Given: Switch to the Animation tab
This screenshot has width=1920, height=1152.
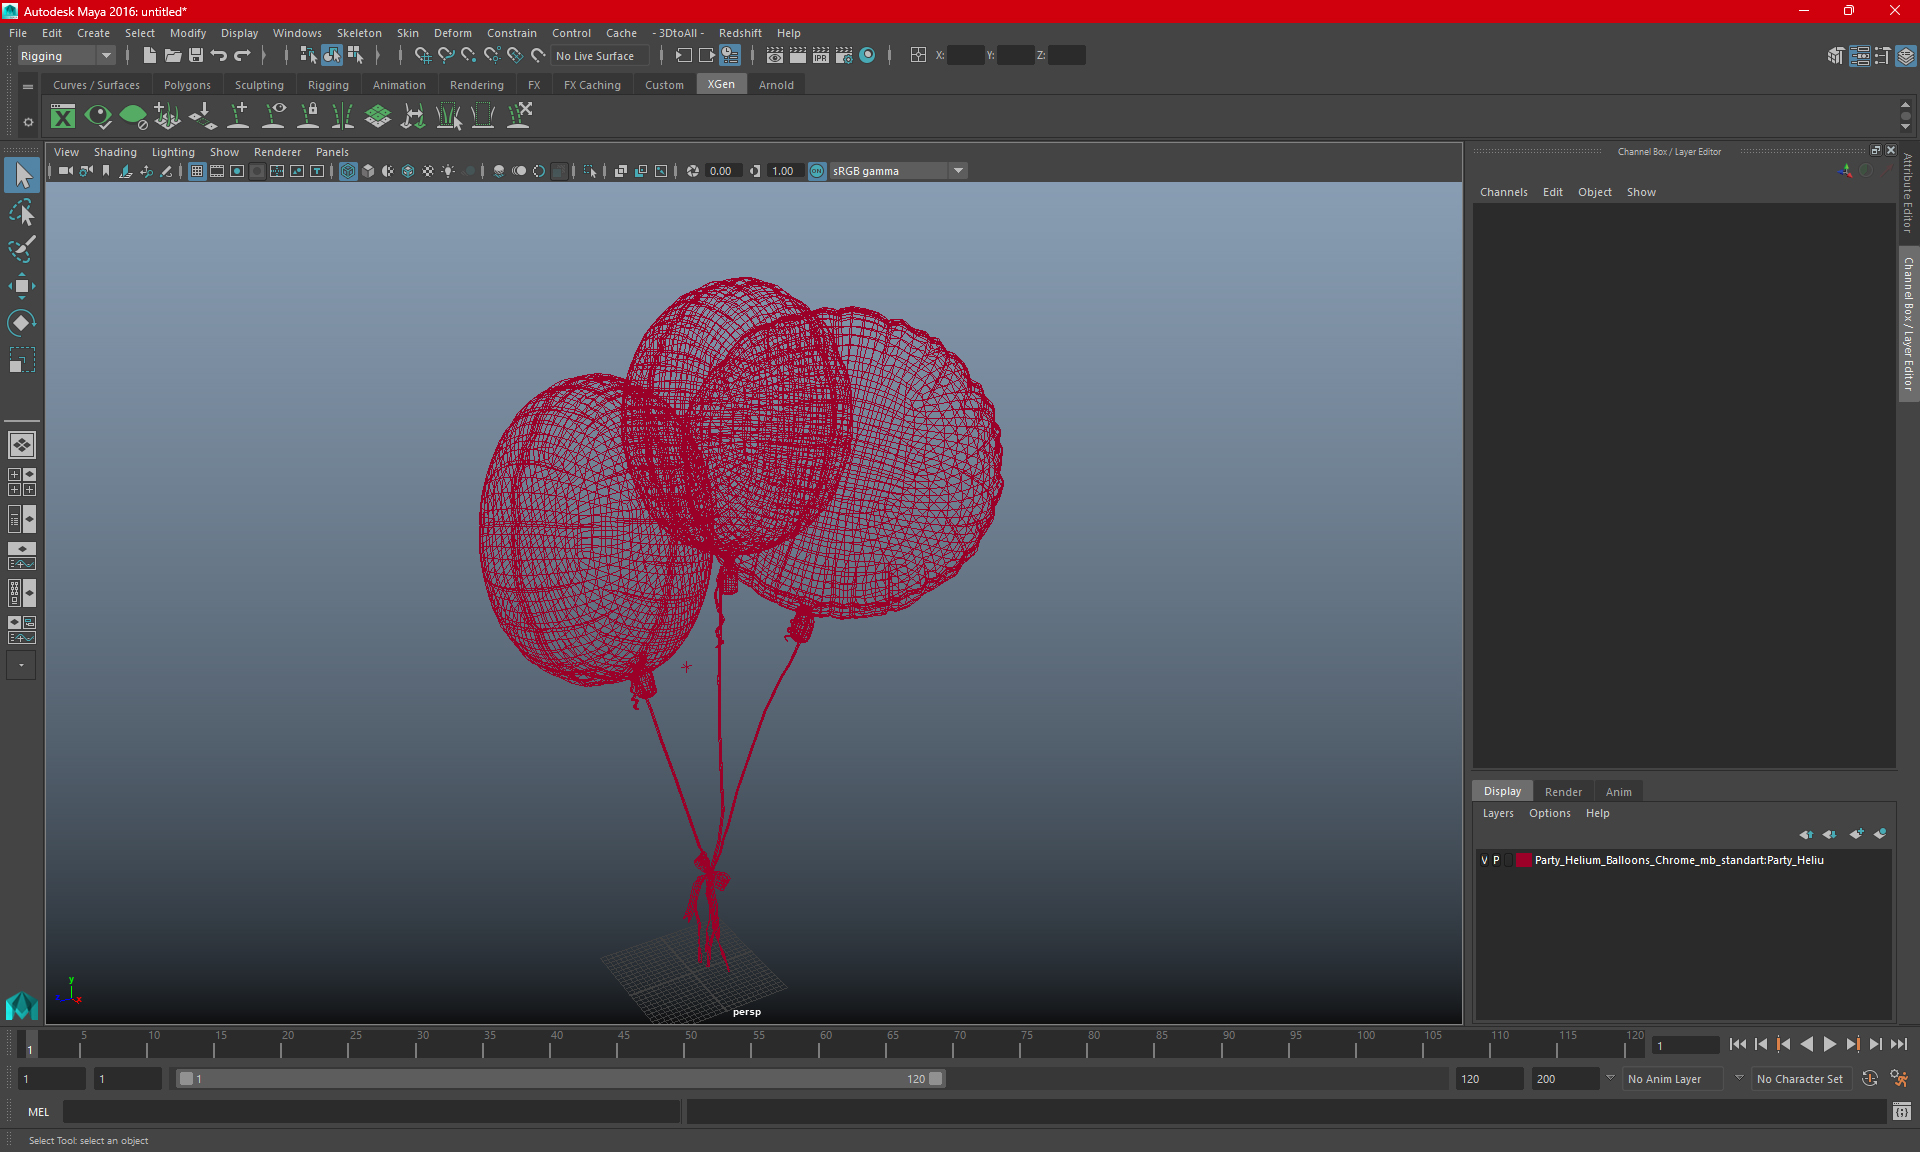Looking at the screenshot, I should 398,85.
